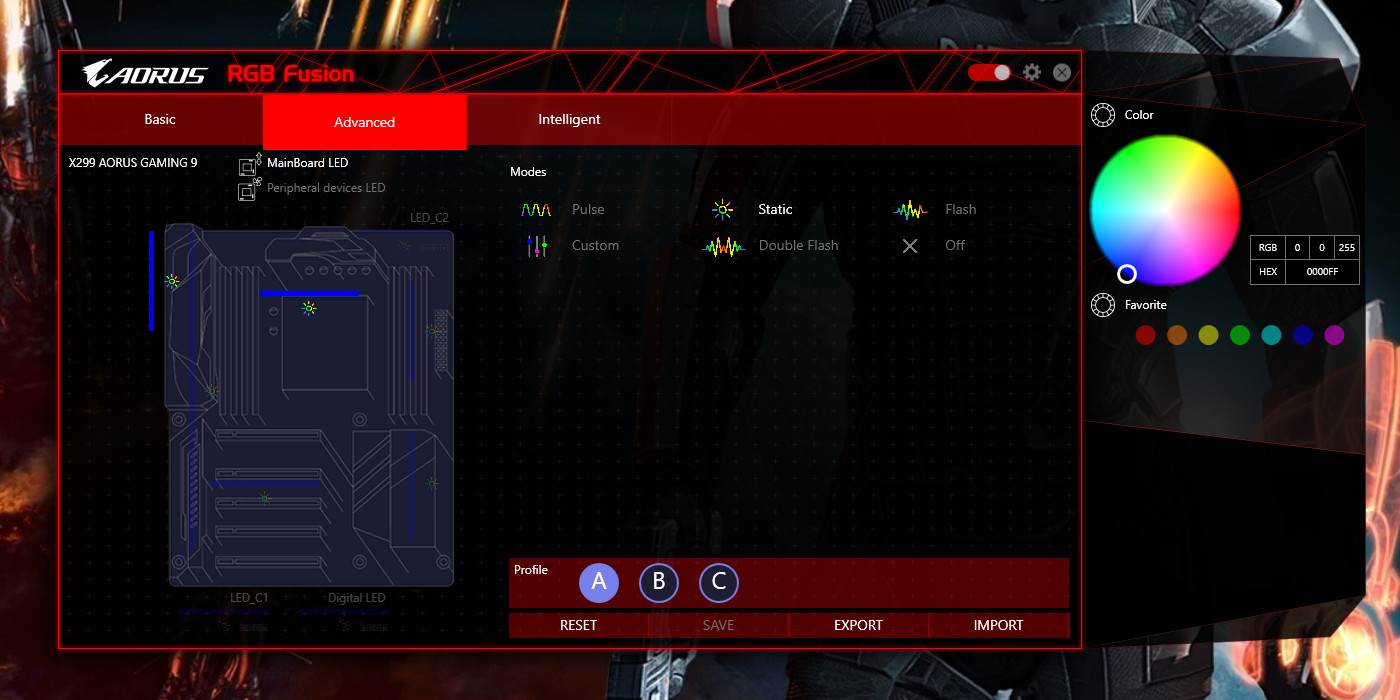Click the motherboard diagram image

(309, 404)
